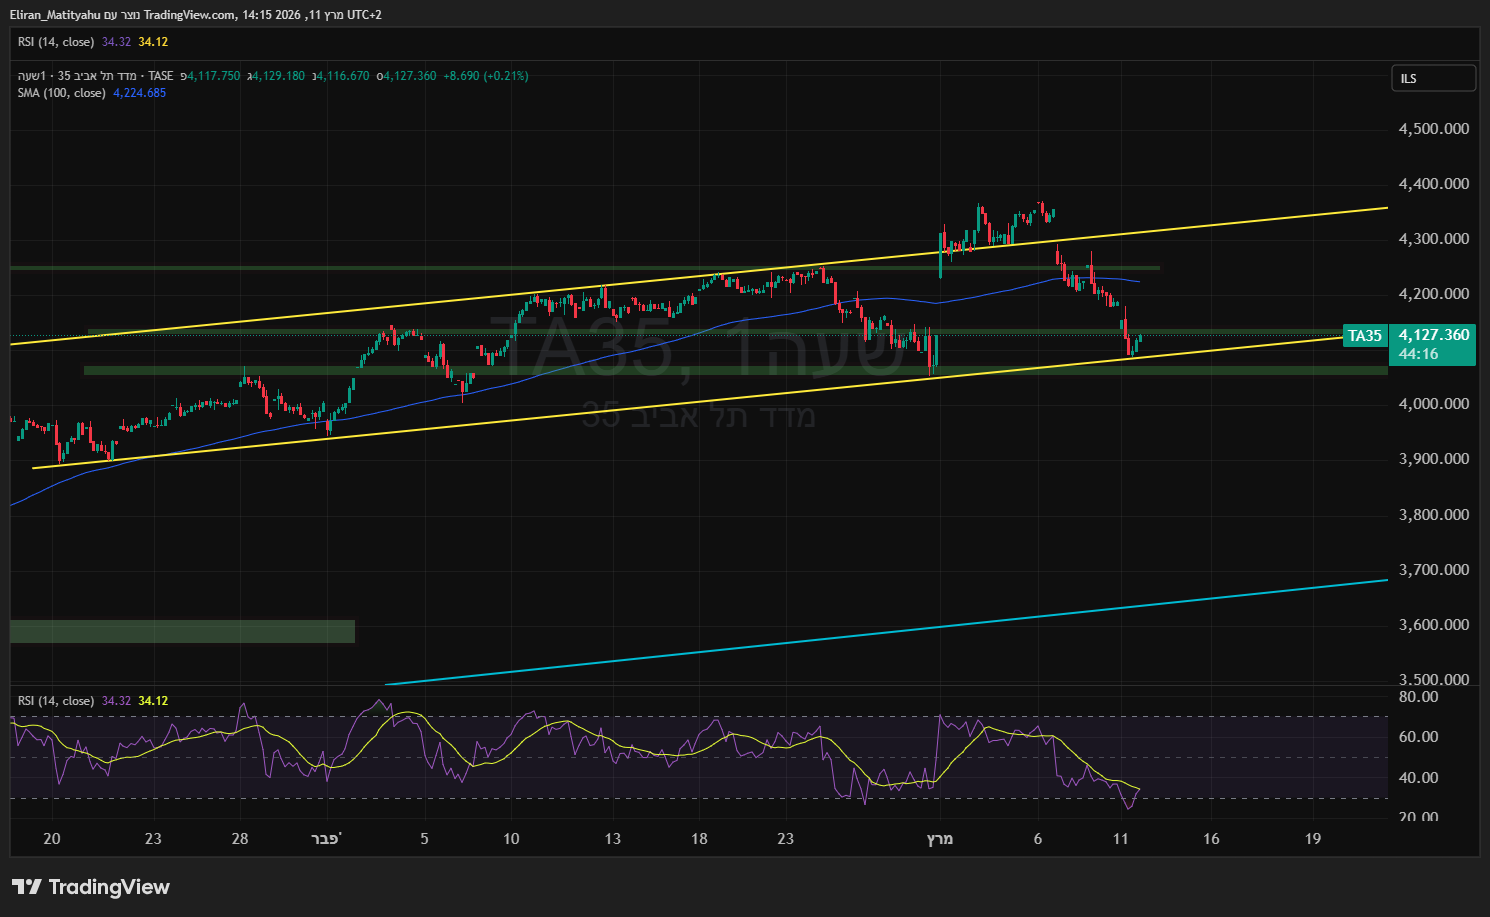This screenshot has height=917, width=1490.
Task: Click the blue SMA value 4,224.685
Action: click(x=139, y=93)
